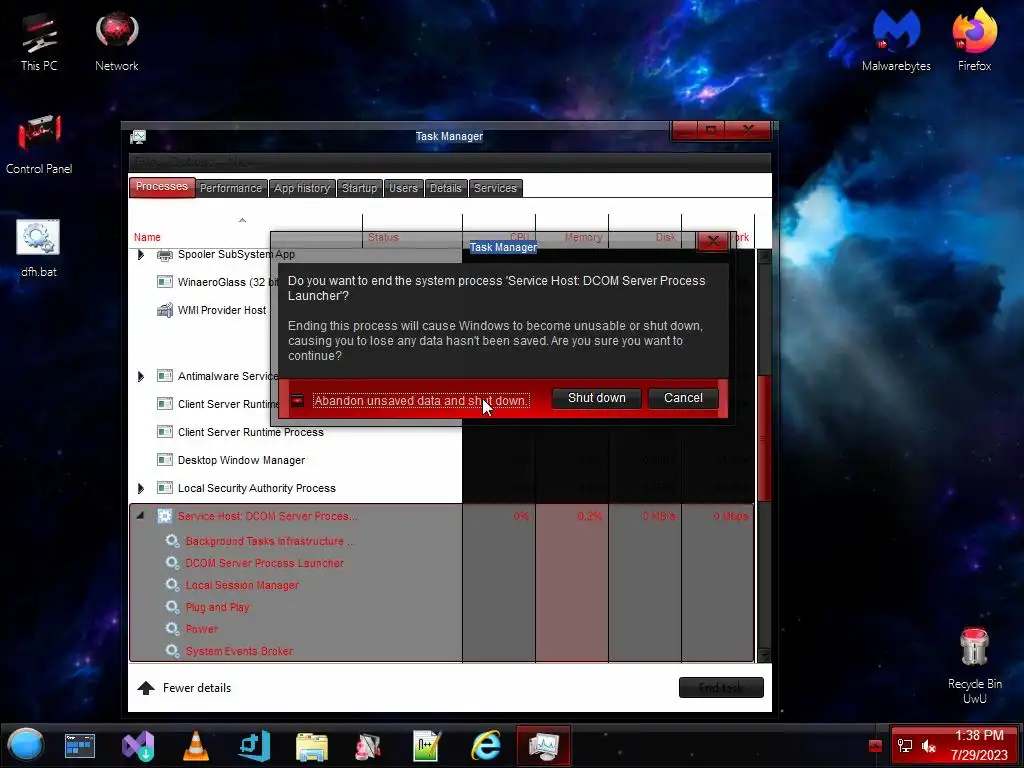This screenshot has width=1024, height=768.
Task: Click the Desktop Window Manager icon
Action: point(165,460)
